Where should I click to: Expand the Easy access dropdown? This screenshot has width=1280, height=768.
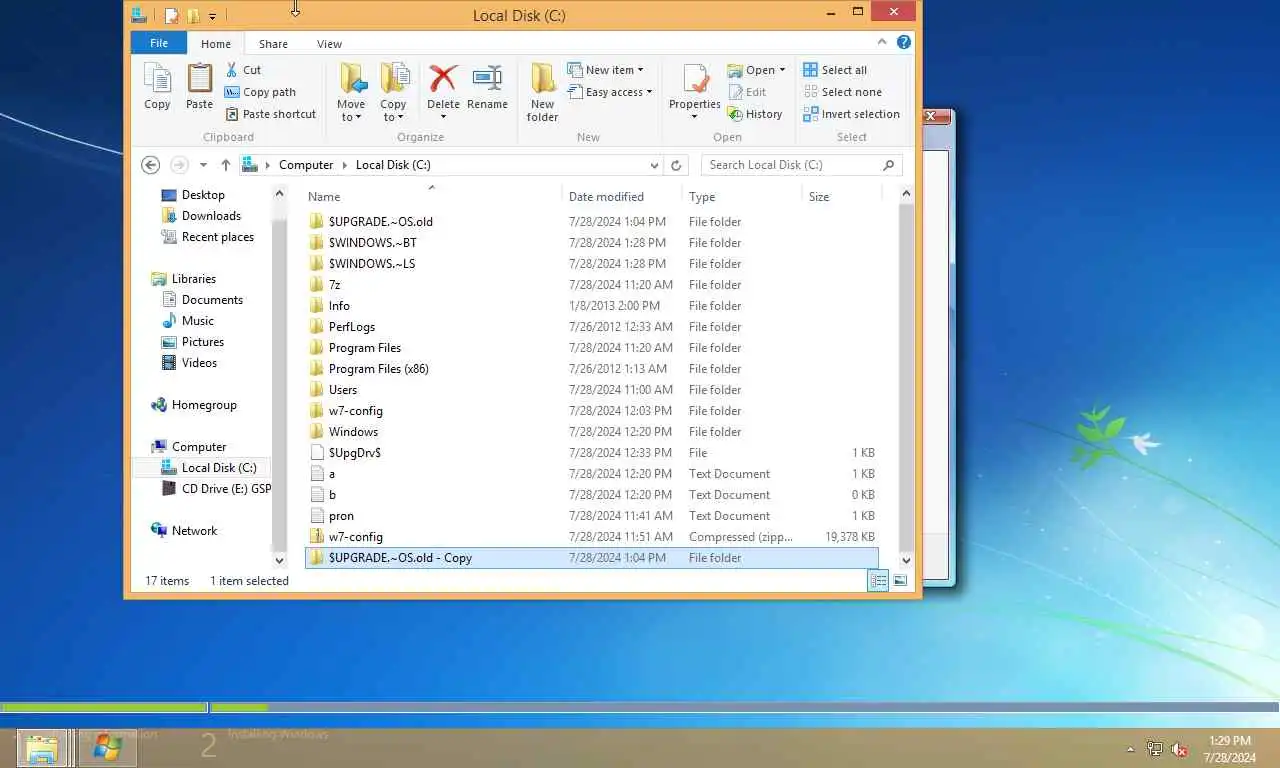coord(649,92)
